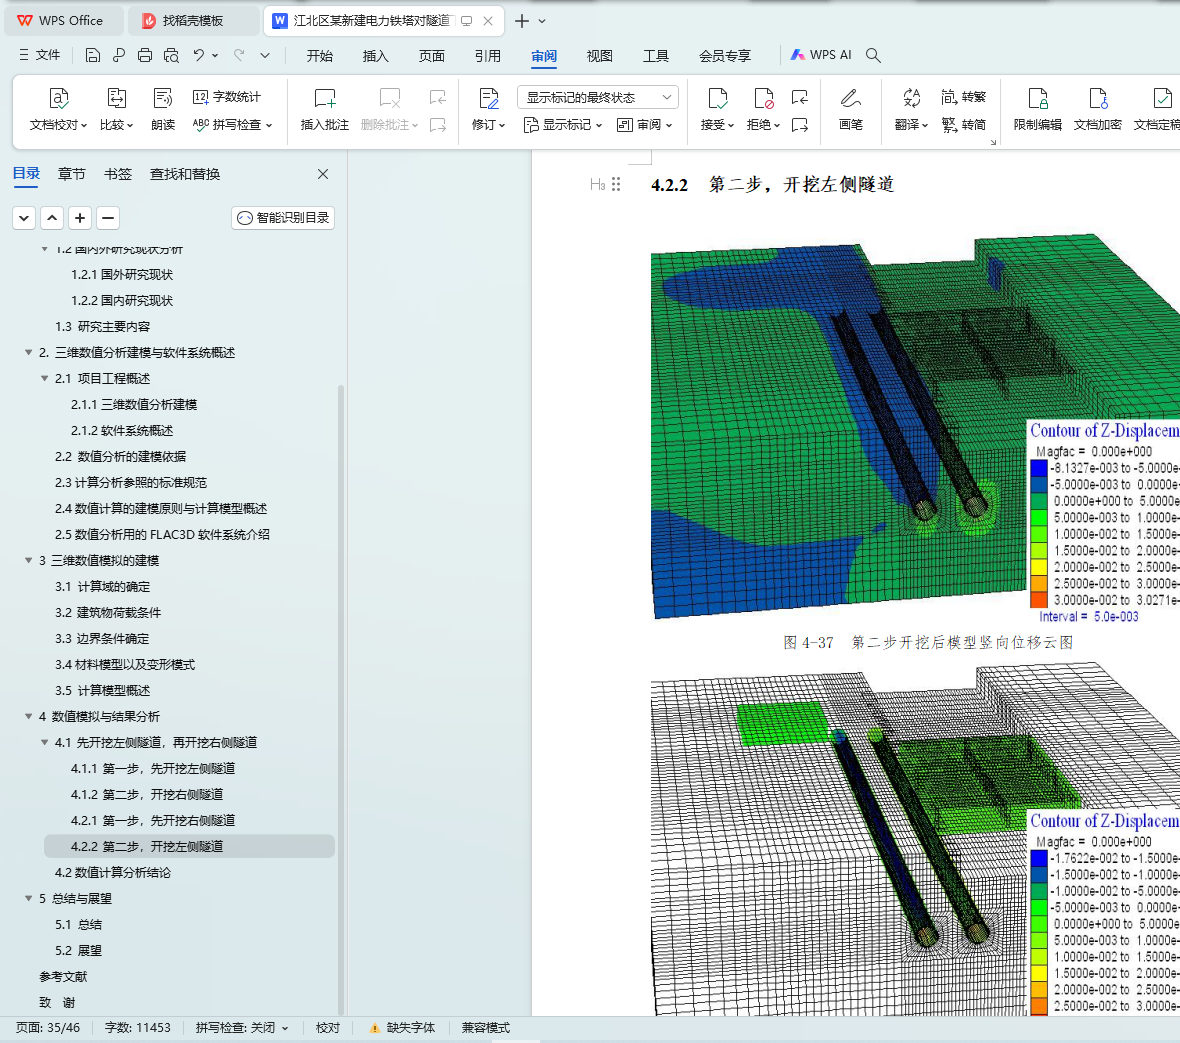
Task: Click the Undo arrow icon
Action: tap(199, 55)
